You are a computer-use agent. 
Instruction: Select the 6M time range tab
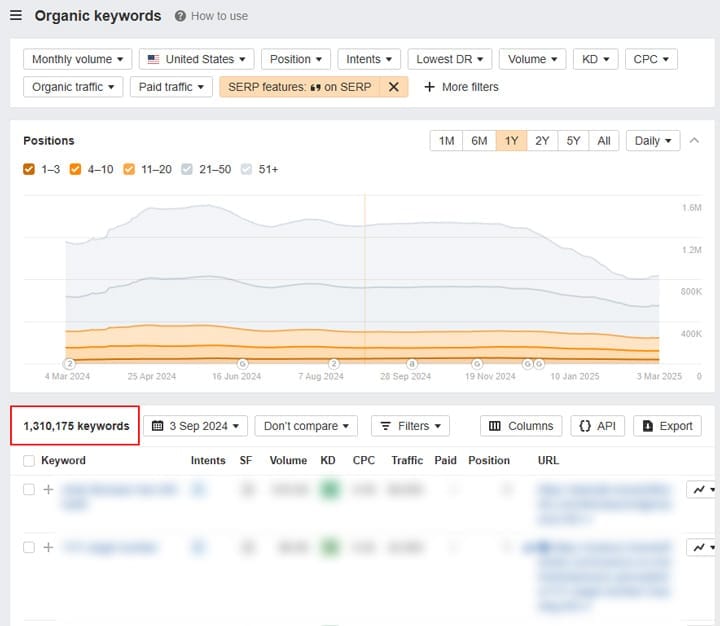tap(479, 141)
